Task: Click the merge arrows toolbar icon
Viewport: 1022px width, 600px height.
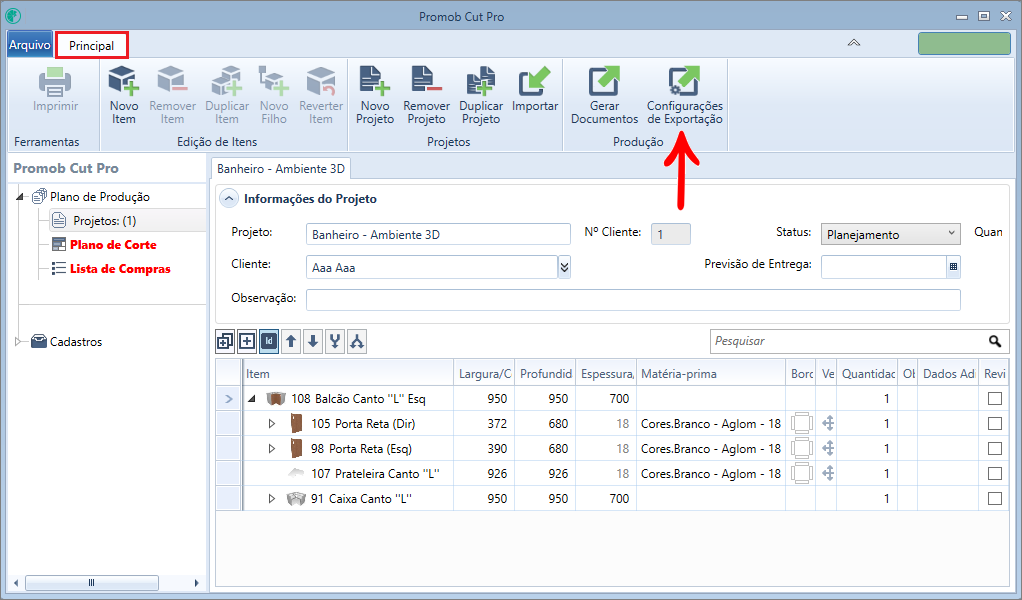Action: (x=335, y=341)
